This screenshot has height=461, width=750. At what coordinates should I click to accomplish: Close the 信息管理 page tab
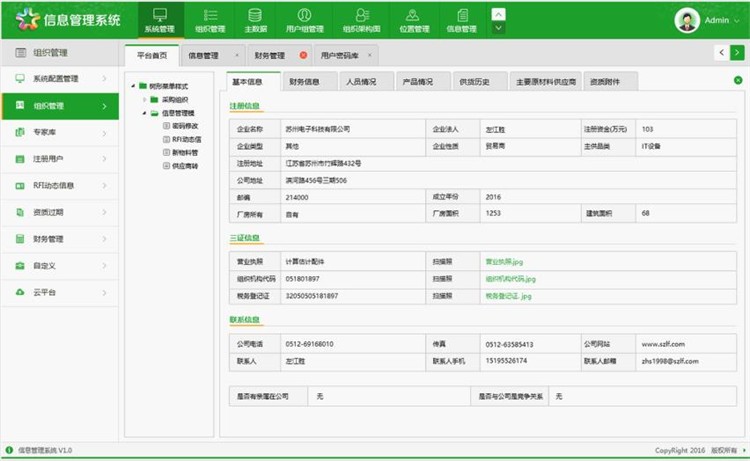[x=237, y=55]
